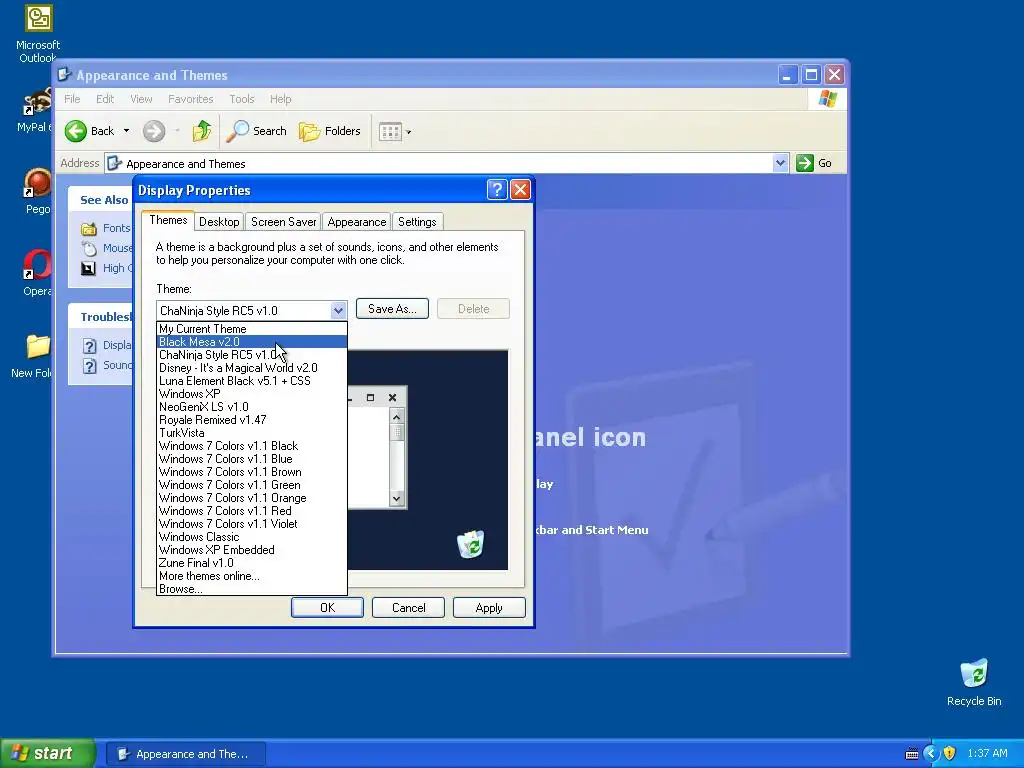Click the Sound troubleshooter question icon
This screenshot has width=1024, height=768.
click(x=89, y=366)
